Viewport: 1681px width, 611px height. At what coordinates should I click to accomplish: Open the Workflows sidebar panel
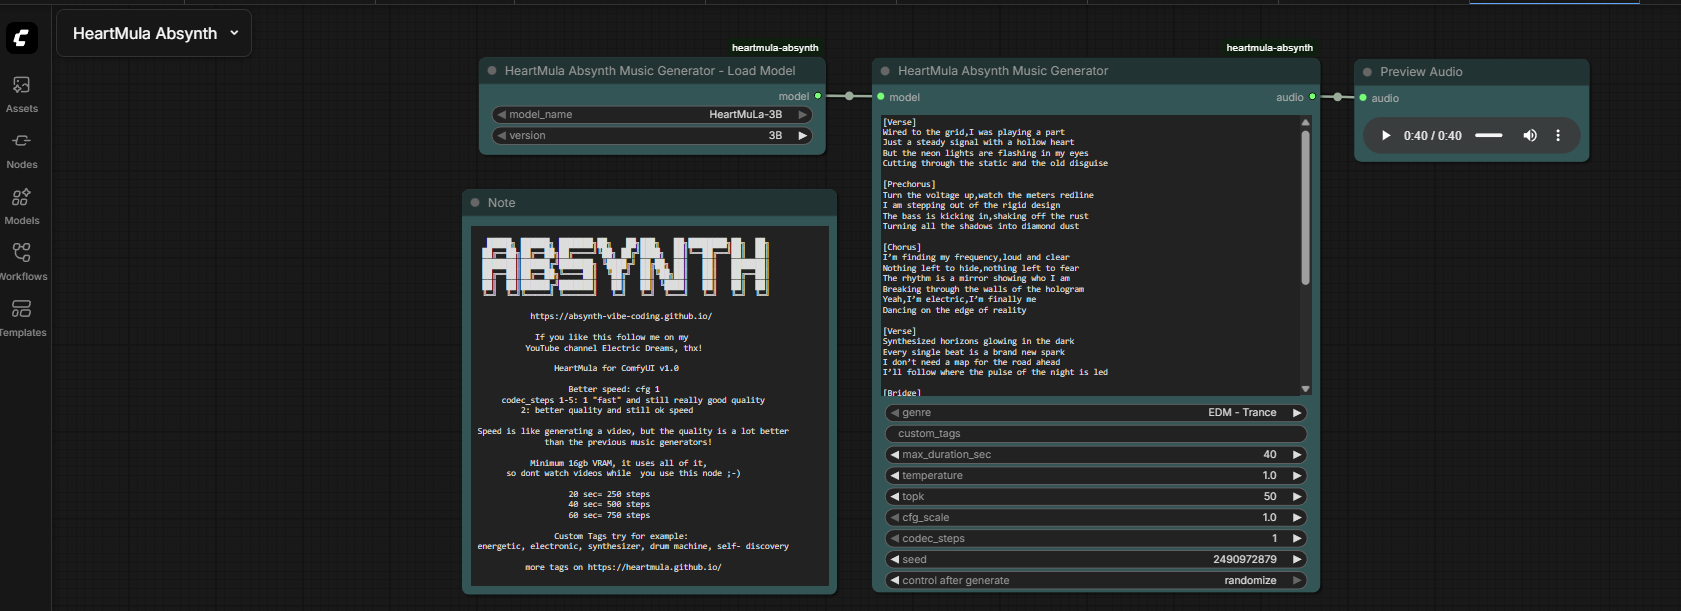tap(22, 262)
